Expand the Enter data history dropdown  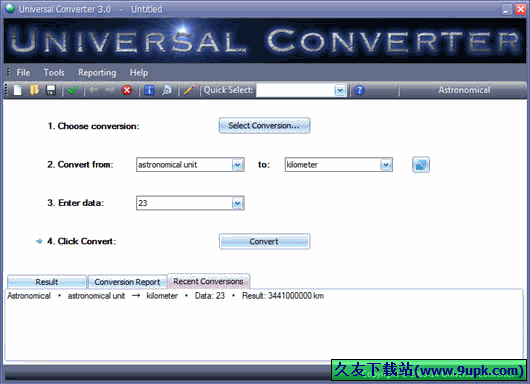click(238, 203)
